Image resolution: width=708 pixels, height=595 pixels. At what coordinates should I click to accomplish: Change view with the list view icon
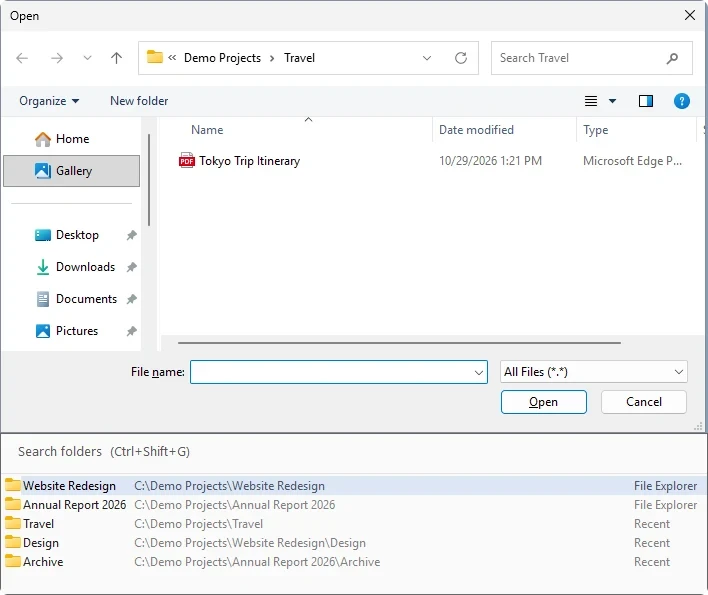591,101
